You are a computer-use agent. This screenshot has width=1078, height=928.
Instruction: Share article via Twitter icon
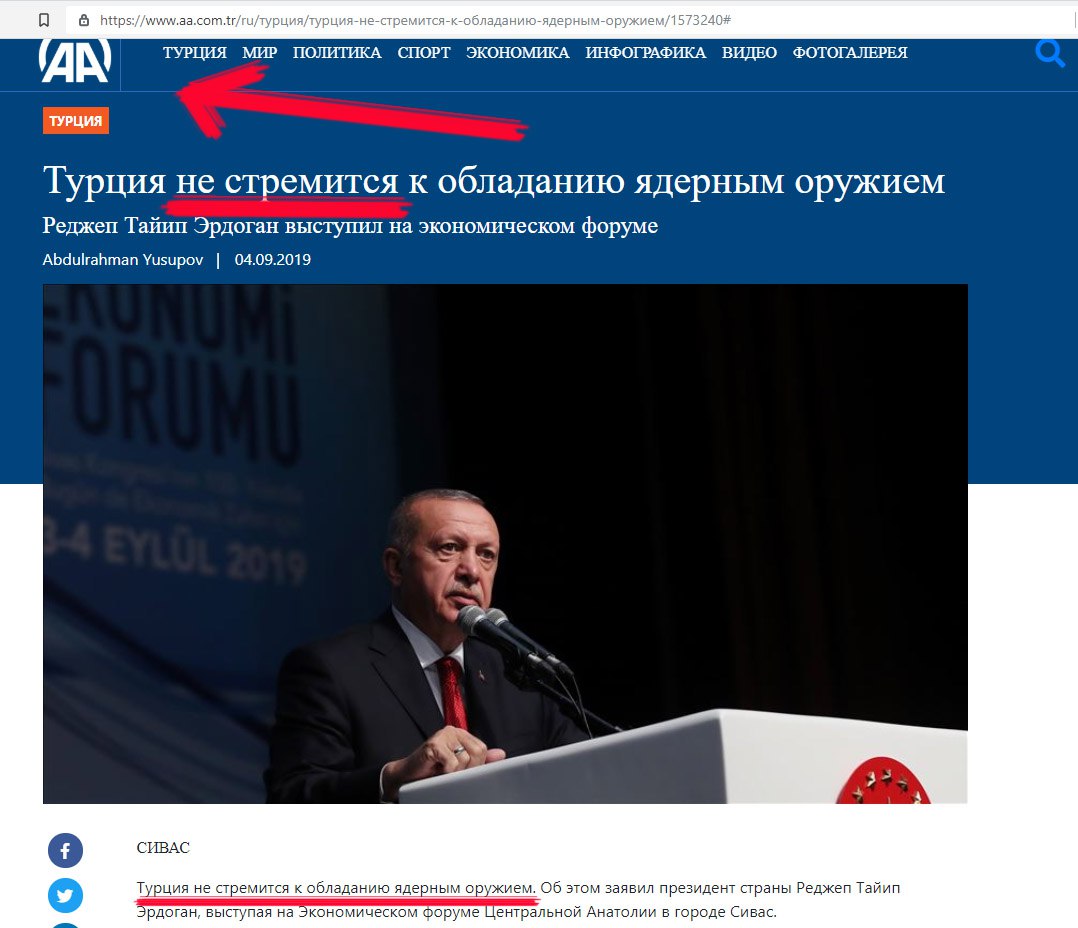click(x=65, y=896)
